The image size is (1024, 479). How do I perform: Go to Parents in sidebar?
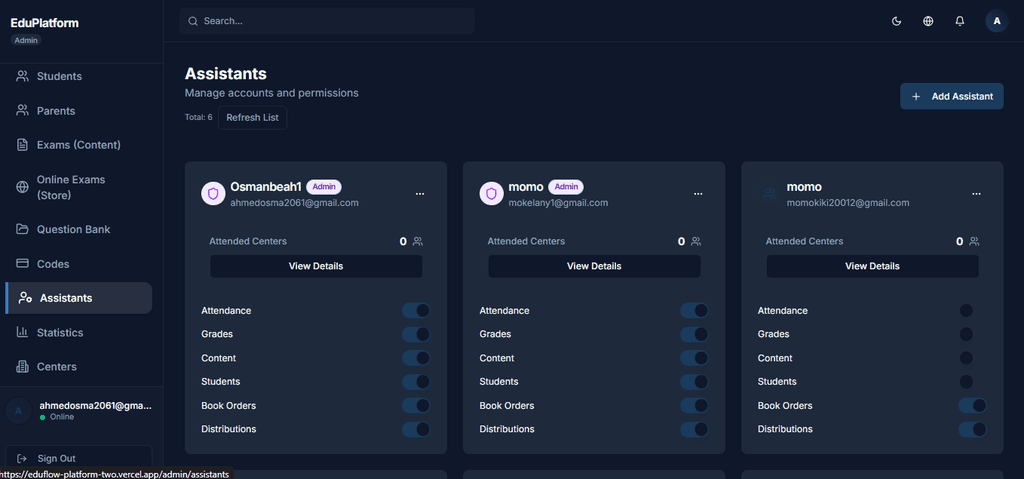tap(78, 110)
